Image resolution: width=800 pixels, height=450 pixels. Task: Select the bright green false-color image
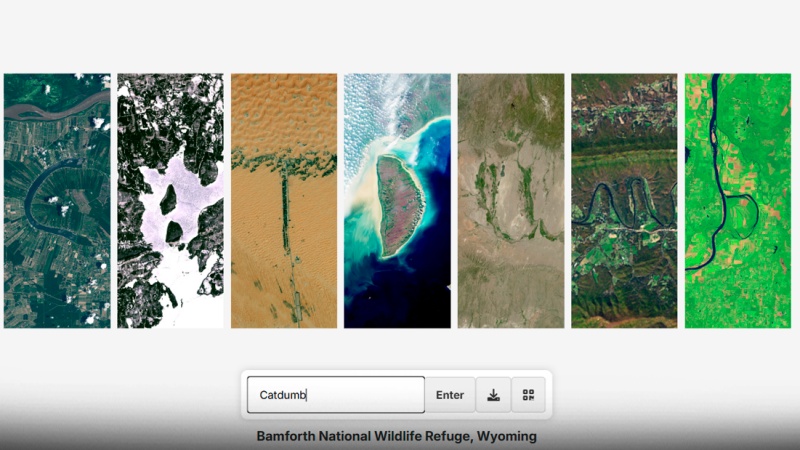(x=738, y=201)
